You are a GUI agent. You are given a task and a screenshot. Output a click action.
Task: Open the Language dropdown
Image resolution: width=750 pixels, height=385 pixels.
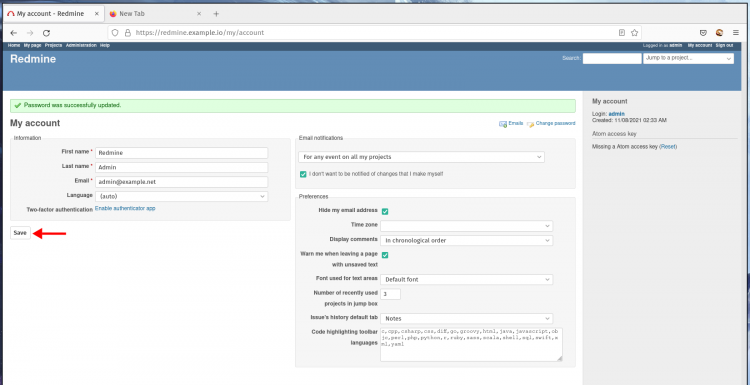point(181,196)
